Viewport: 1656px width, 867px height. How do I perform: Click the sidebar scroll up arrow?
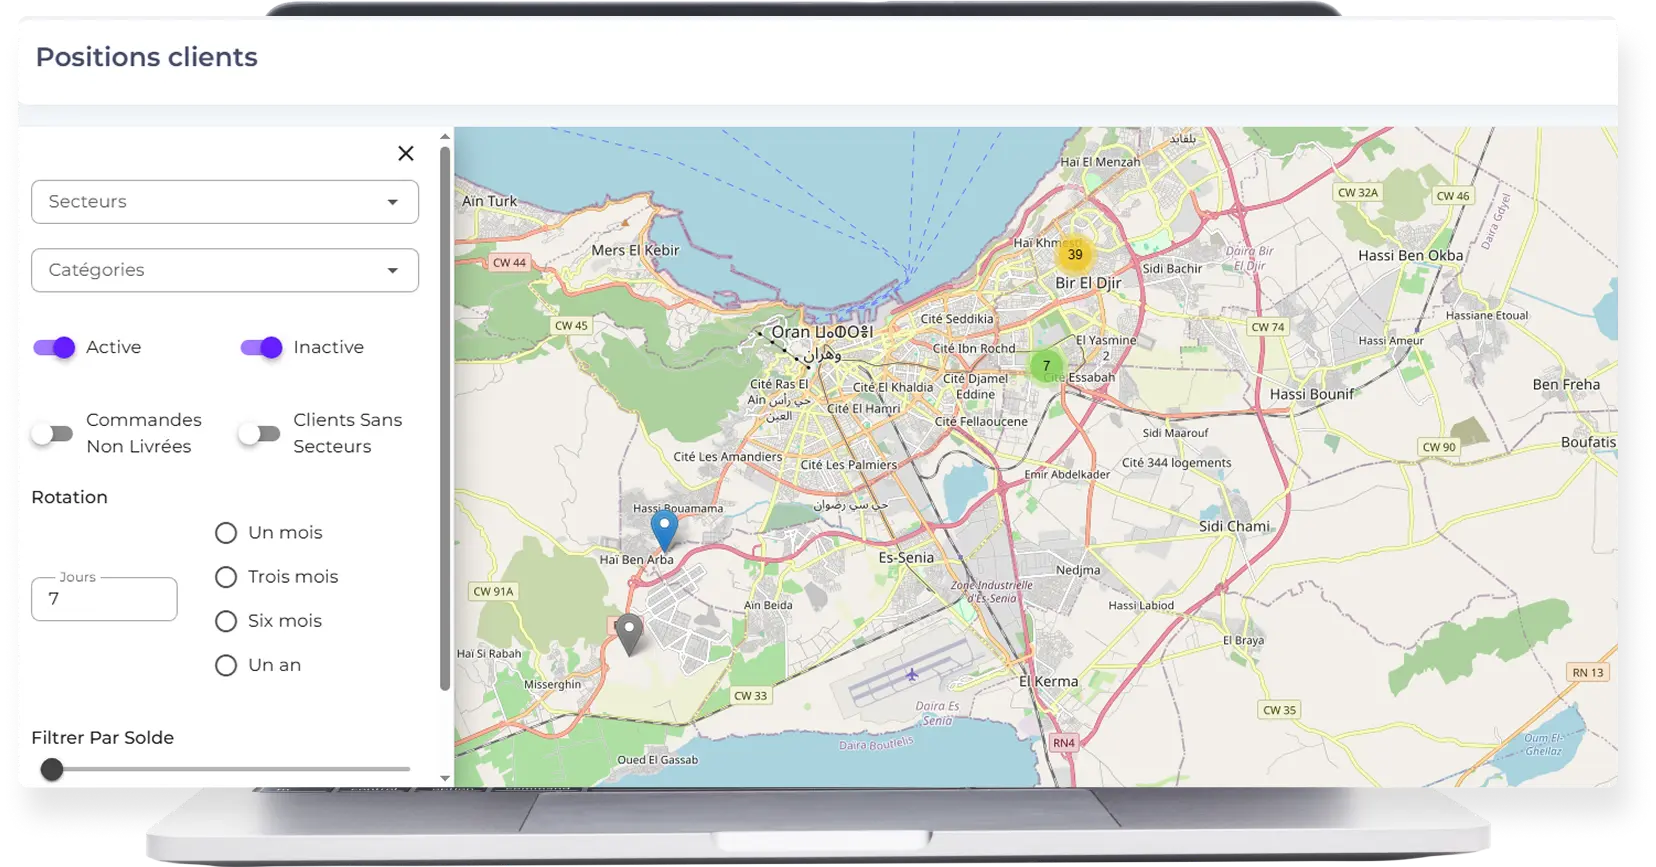tap(445, 136)
